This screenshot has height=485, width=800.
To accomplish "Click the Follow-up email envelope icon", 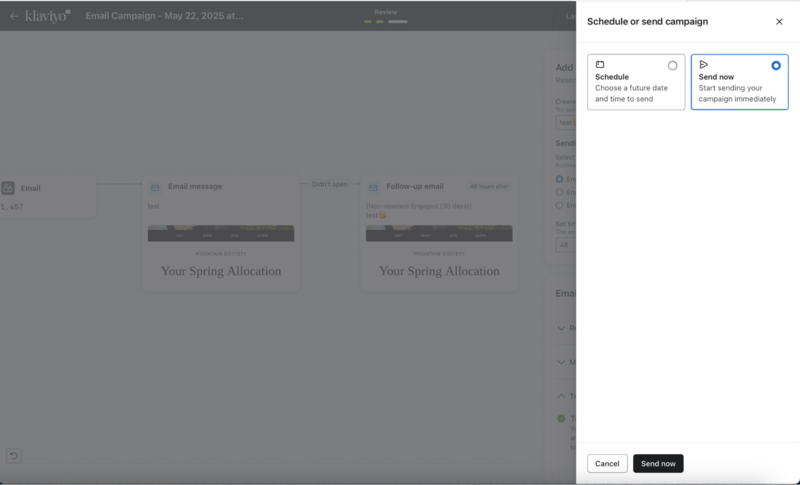I will [x=373, y=187].
